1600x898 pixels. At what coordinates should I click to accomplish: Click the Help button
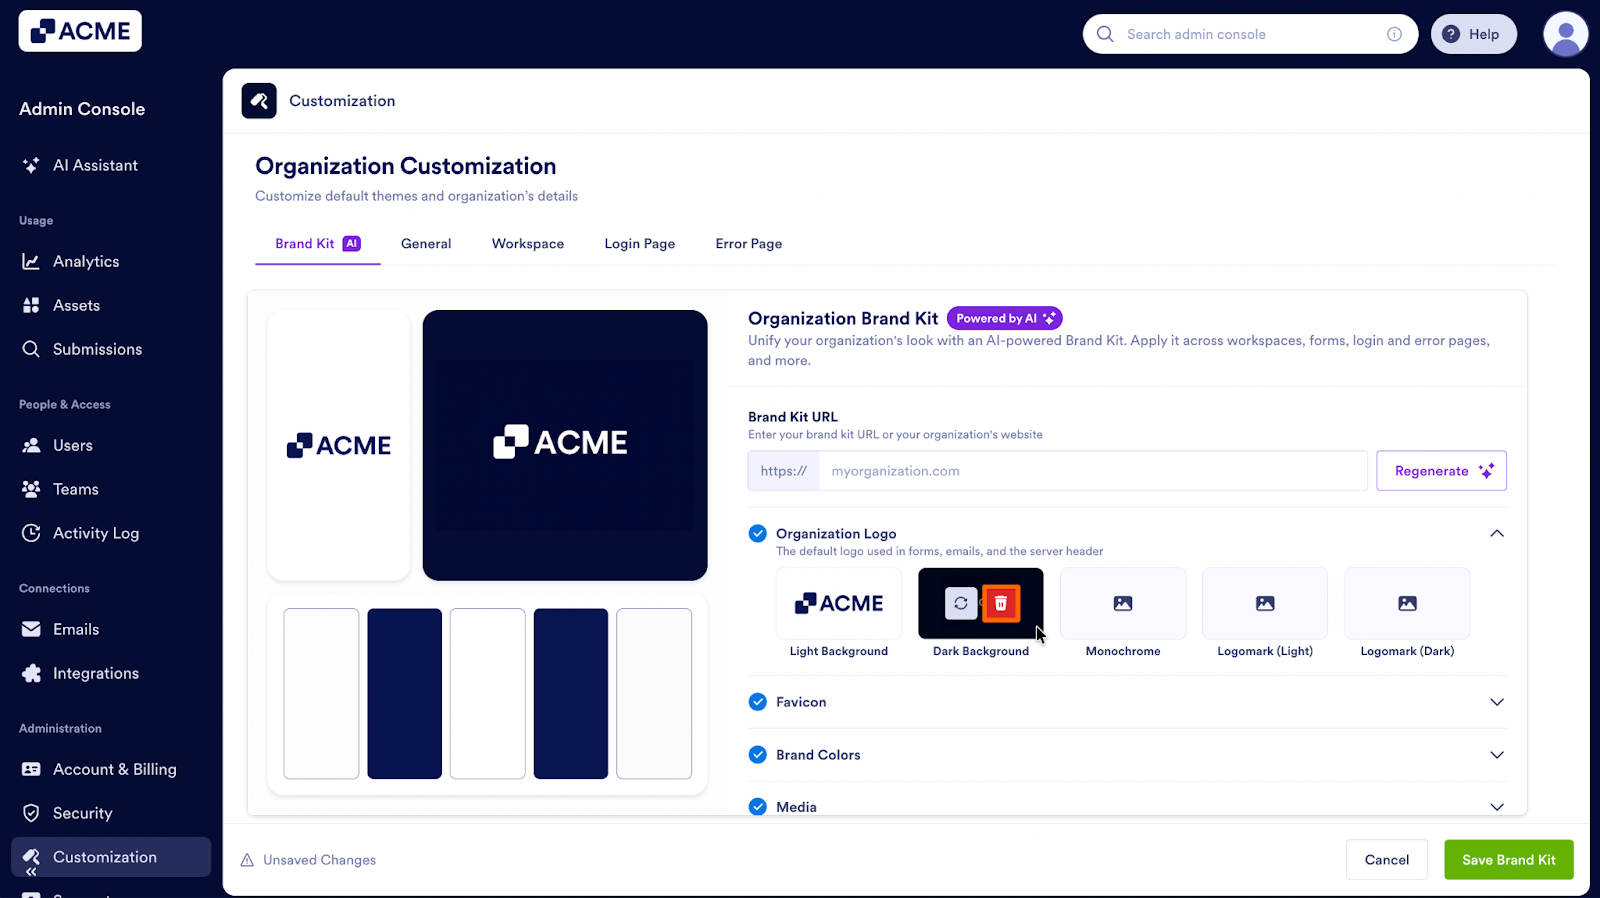[1473, 34]
